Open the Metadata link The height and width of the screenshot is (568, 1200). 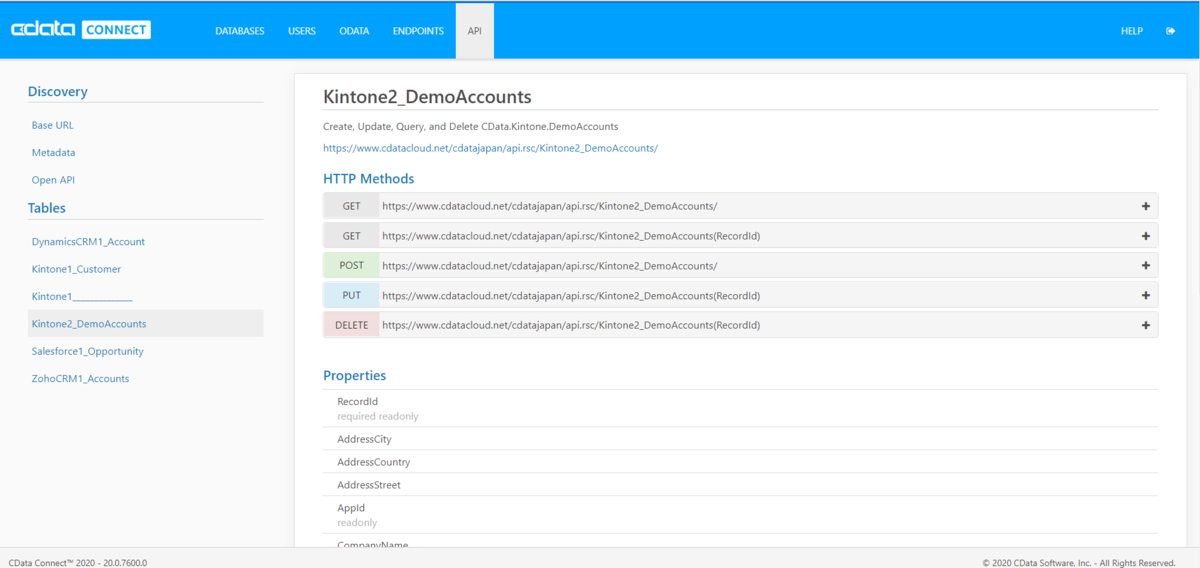(x=53, y=153)
